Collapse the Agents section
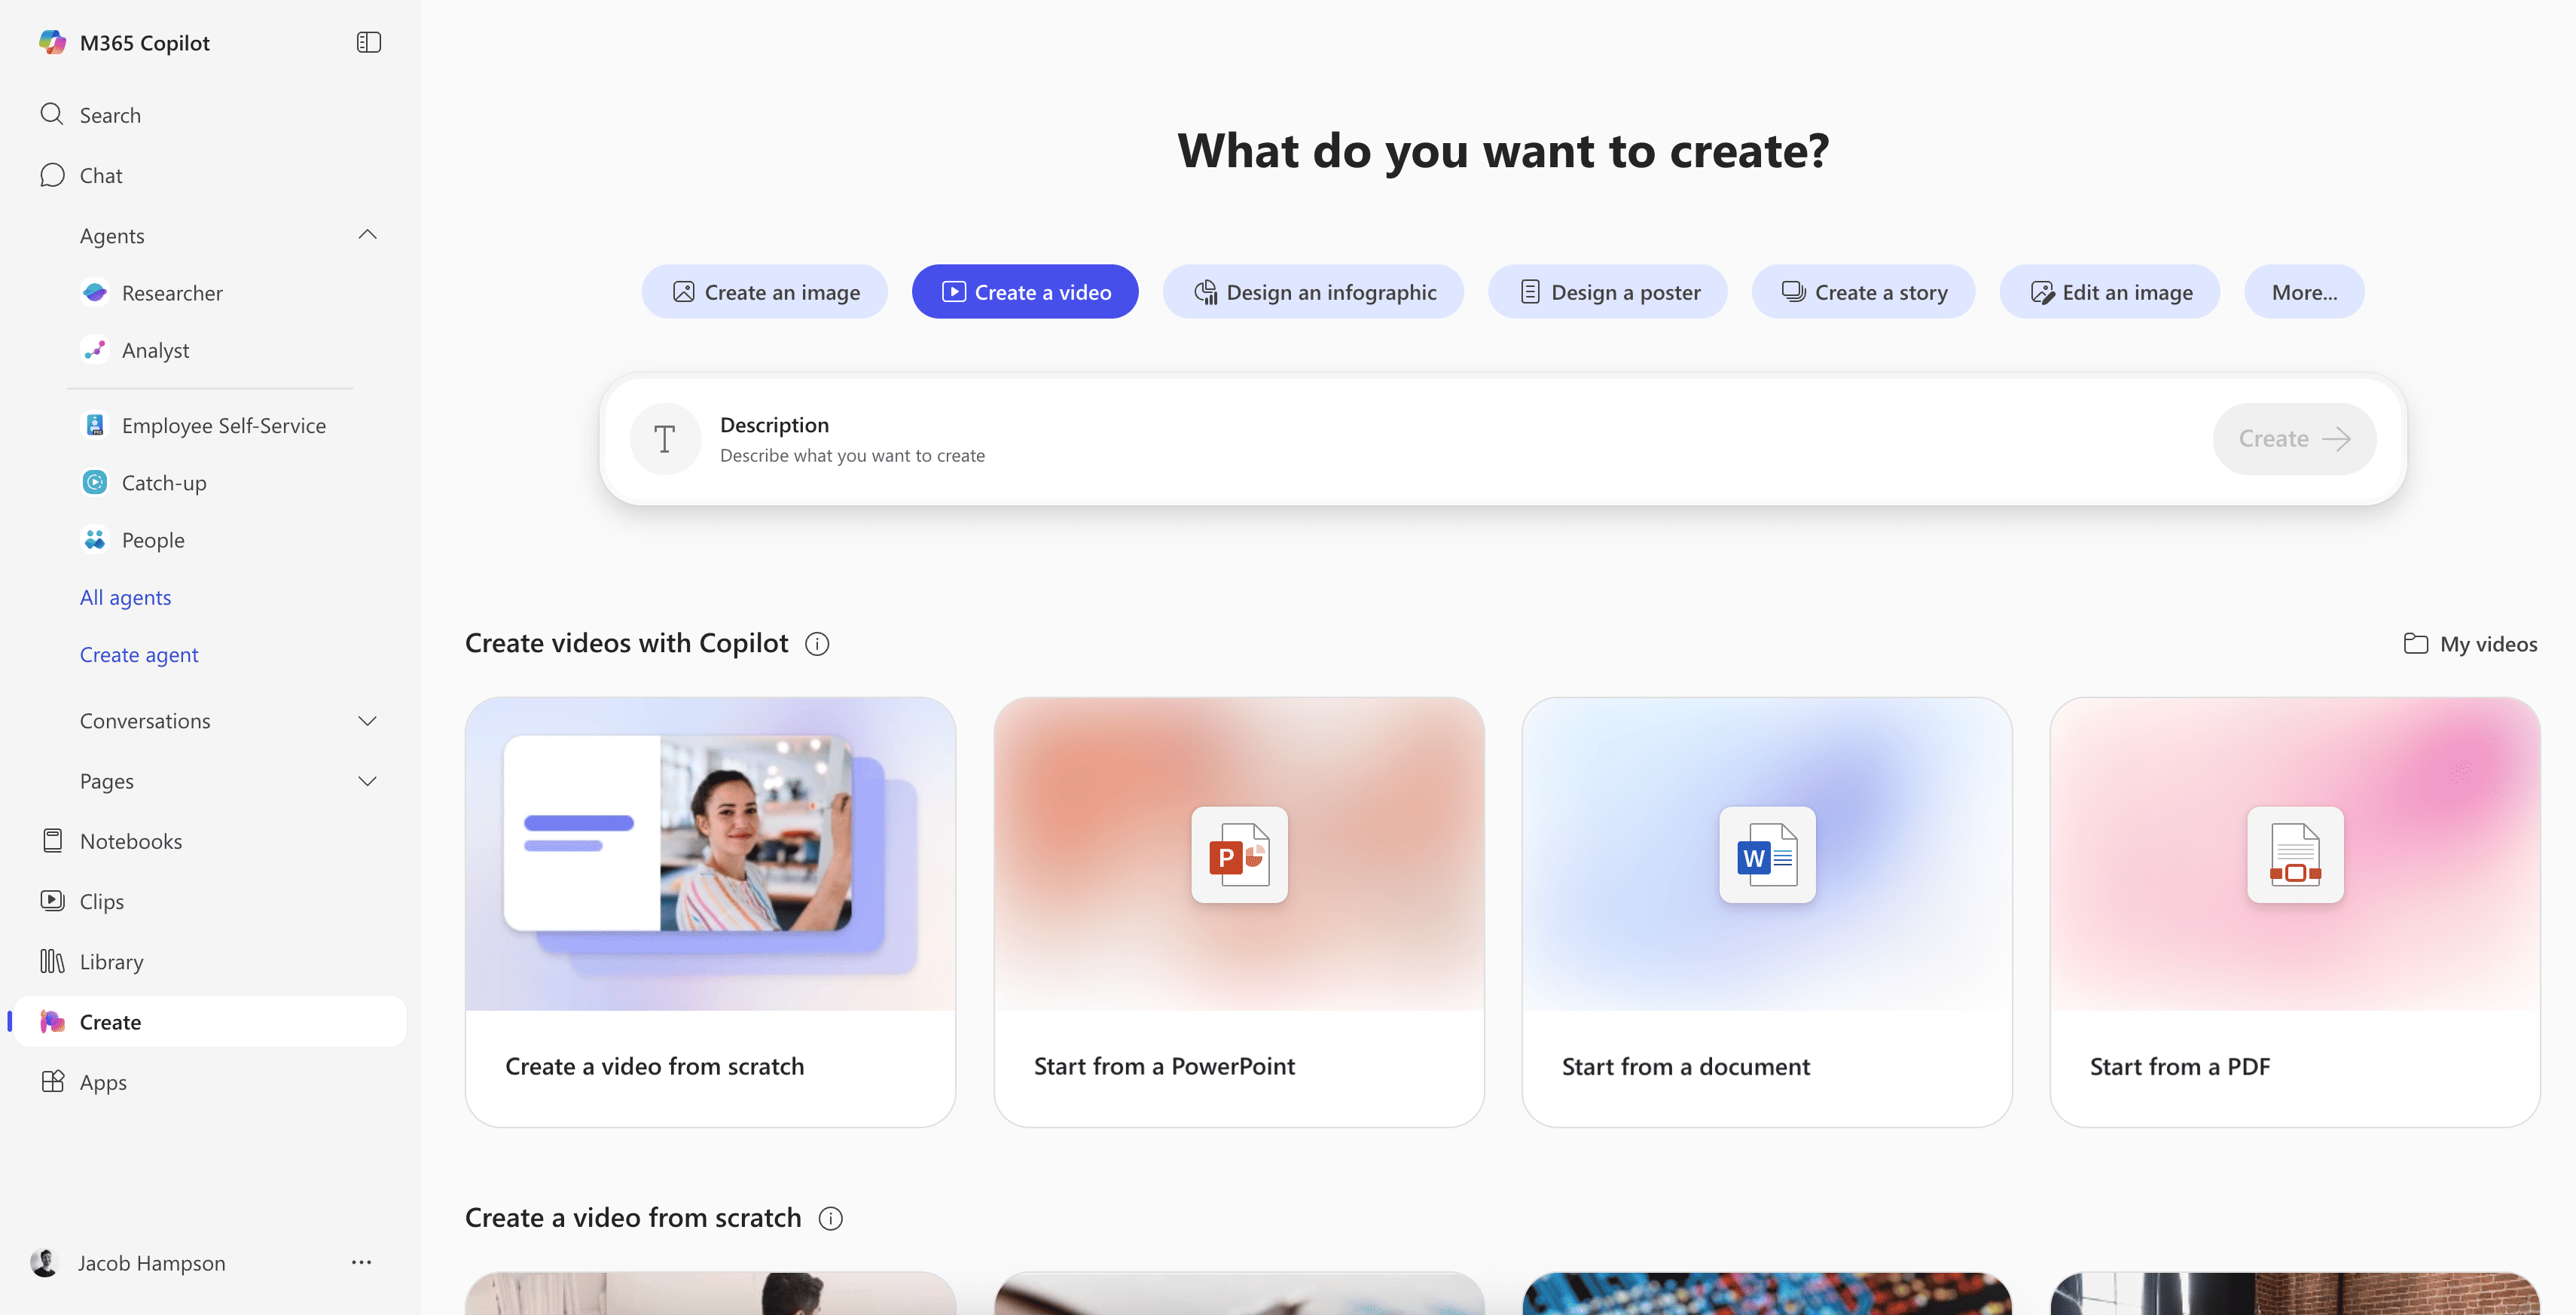 [x=367, y=235]
